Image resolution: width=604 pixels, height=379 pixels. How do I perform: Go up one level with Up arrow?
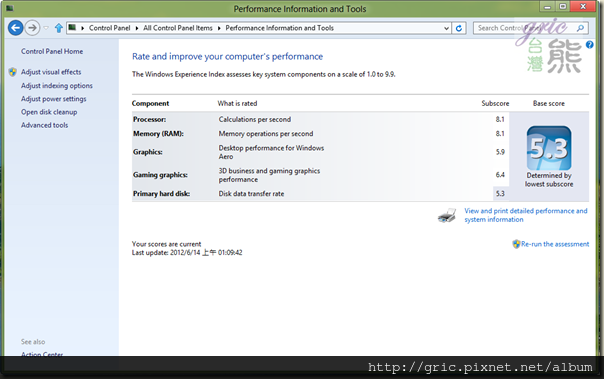[59, 28]
